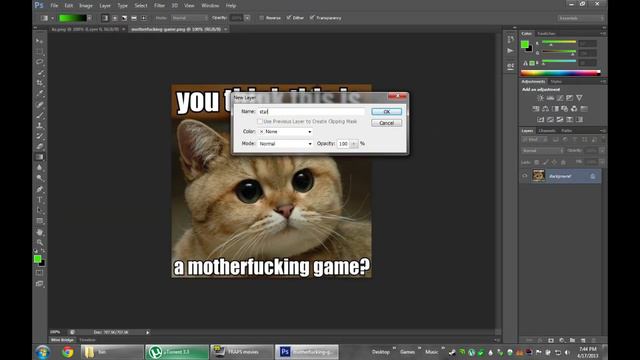Open the uTorrent taskbar button
Screen dimensions: 640x360
pos(177,352)
